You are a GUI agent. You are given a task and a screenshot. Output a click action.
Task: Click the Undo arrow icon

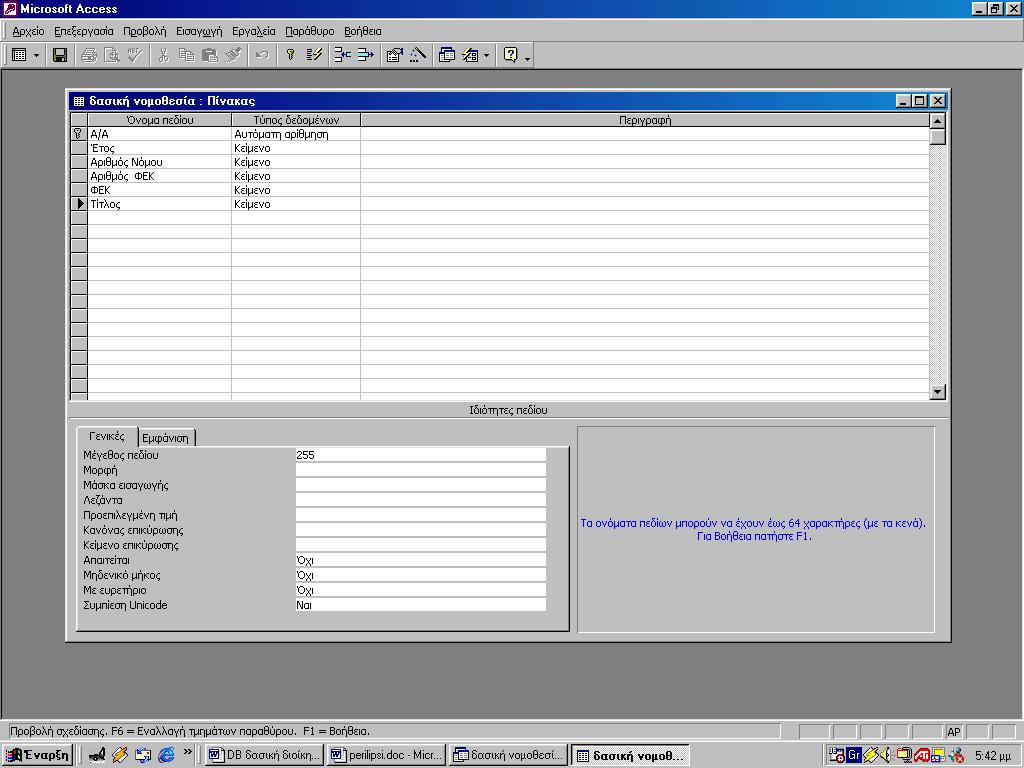pyautogui.click(x=262, y=56)
